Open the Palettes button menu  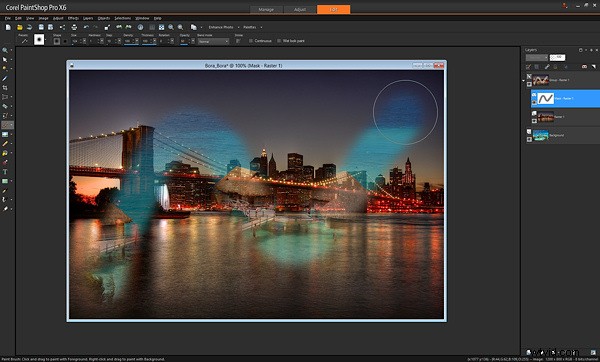(252, 27)
